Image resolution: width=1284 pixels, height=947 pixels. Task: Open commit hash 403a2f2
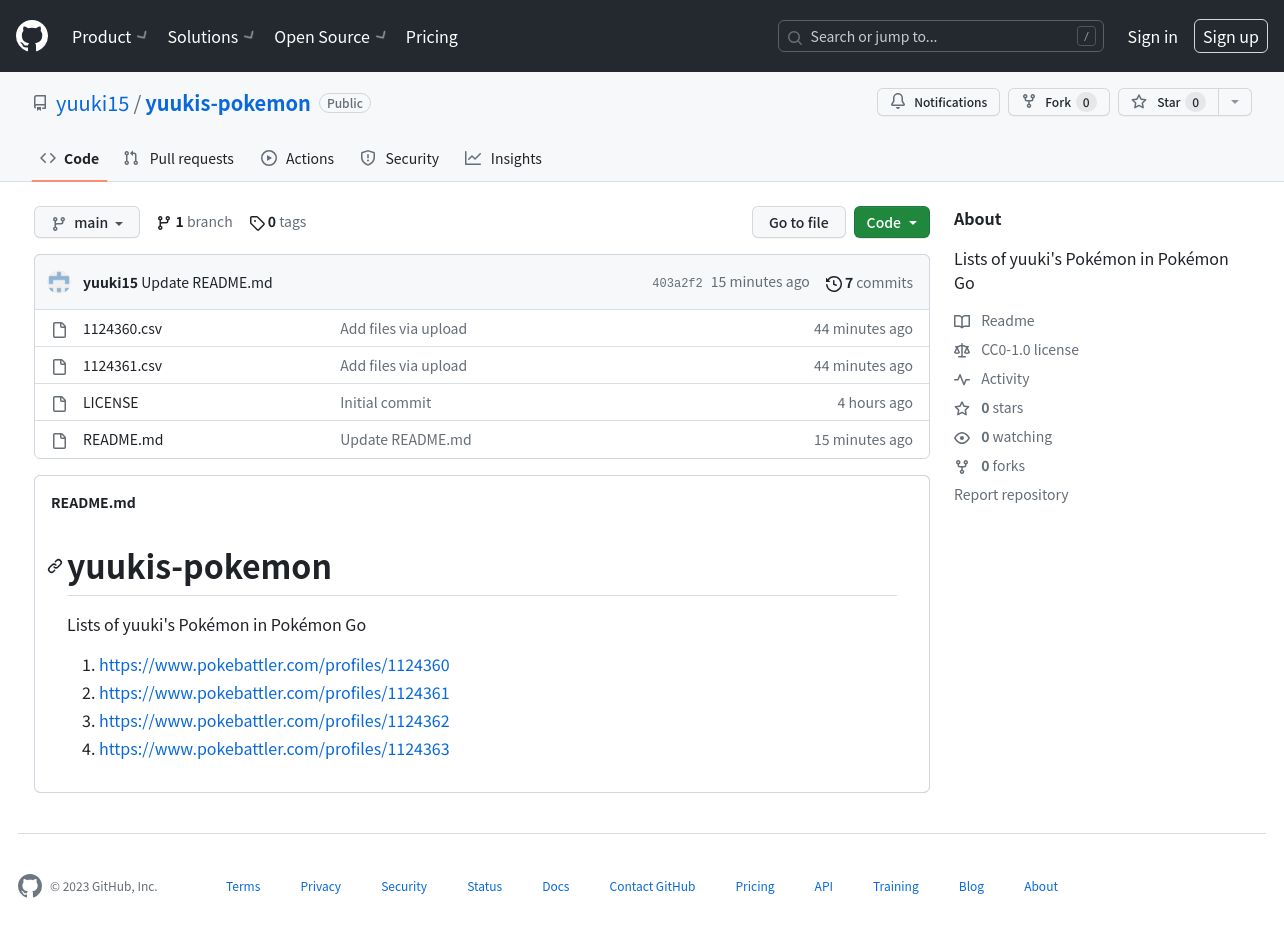click(x=677, y=283)
